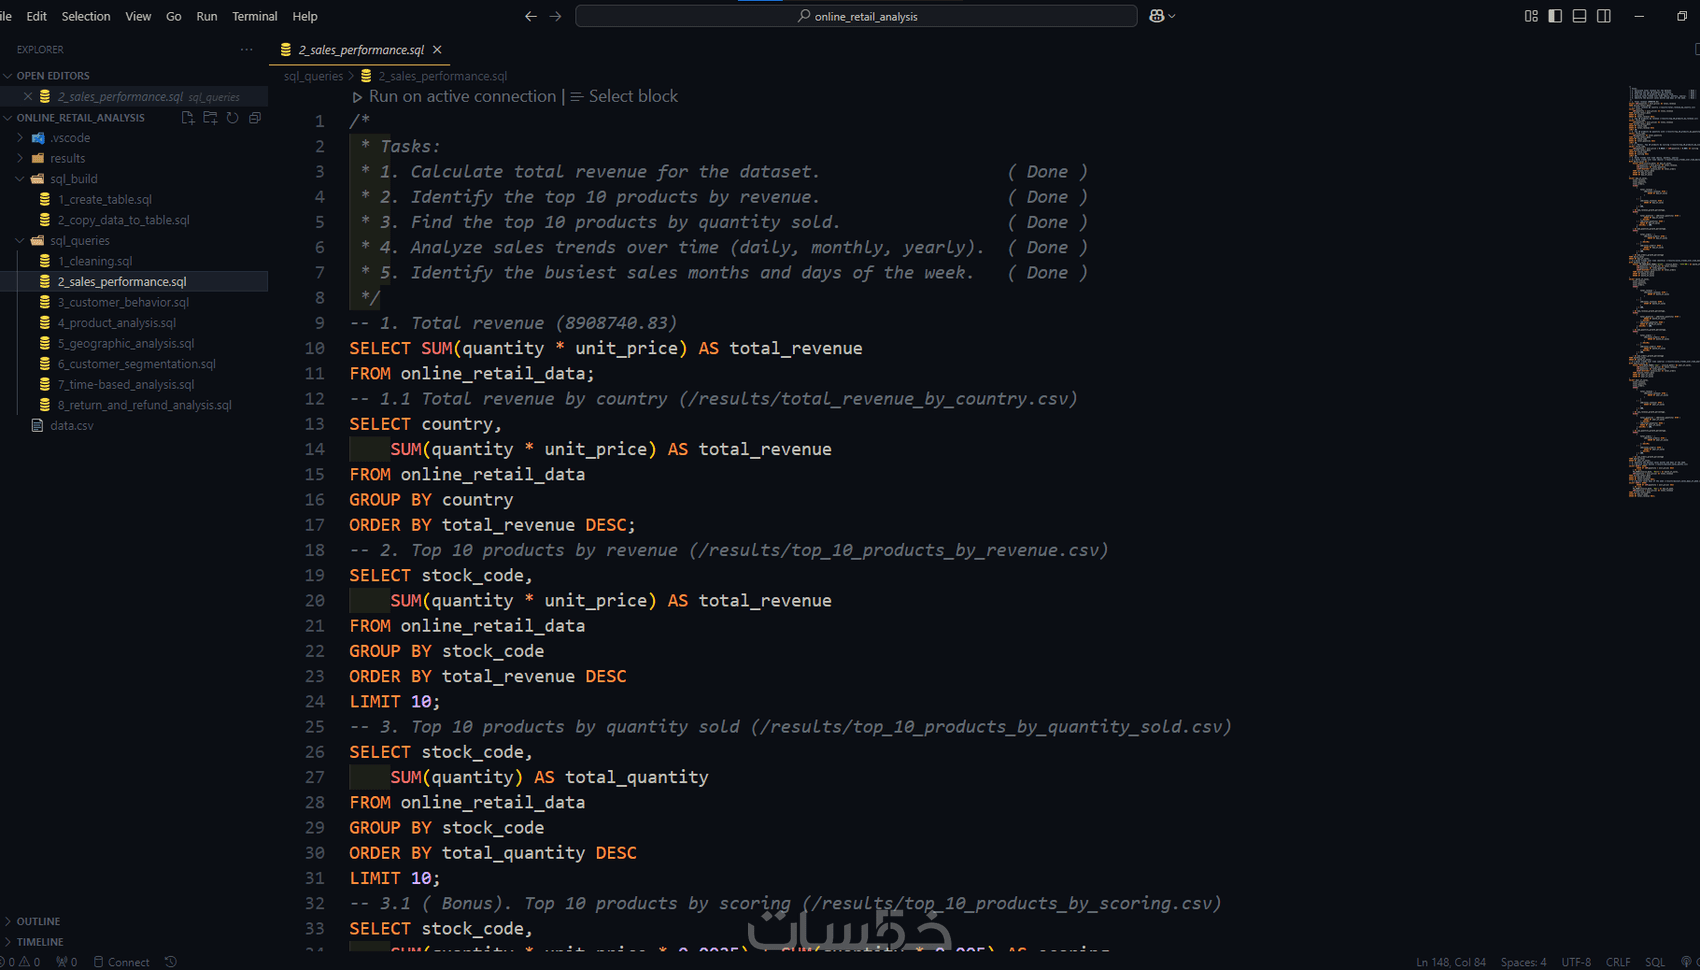
Task: Open 1_create_table.sql in the explorer
Action: [x=105, y=200]
